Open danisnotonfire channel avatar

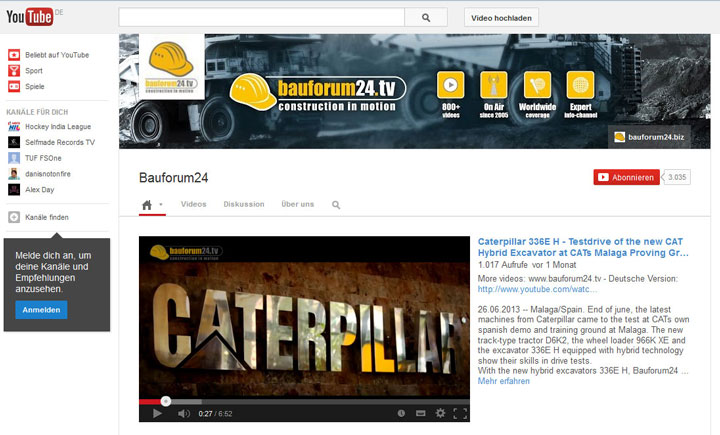(14, 174)
